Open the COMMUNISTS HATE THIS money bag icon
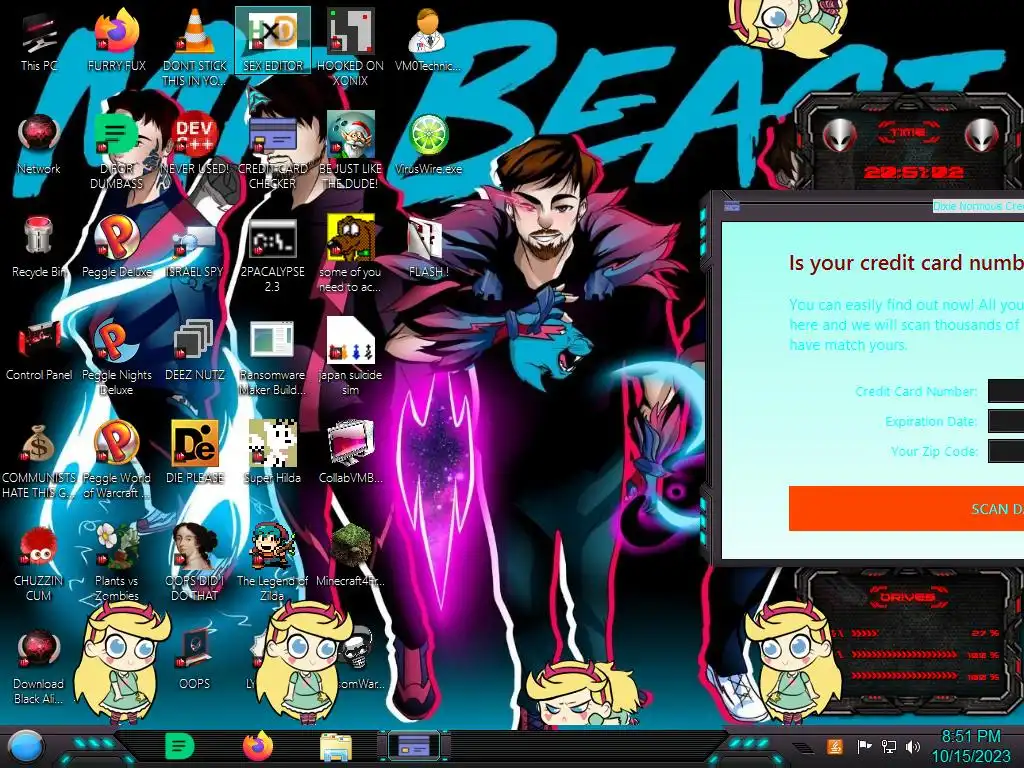1024x768 pixels. tap(39, 460)
